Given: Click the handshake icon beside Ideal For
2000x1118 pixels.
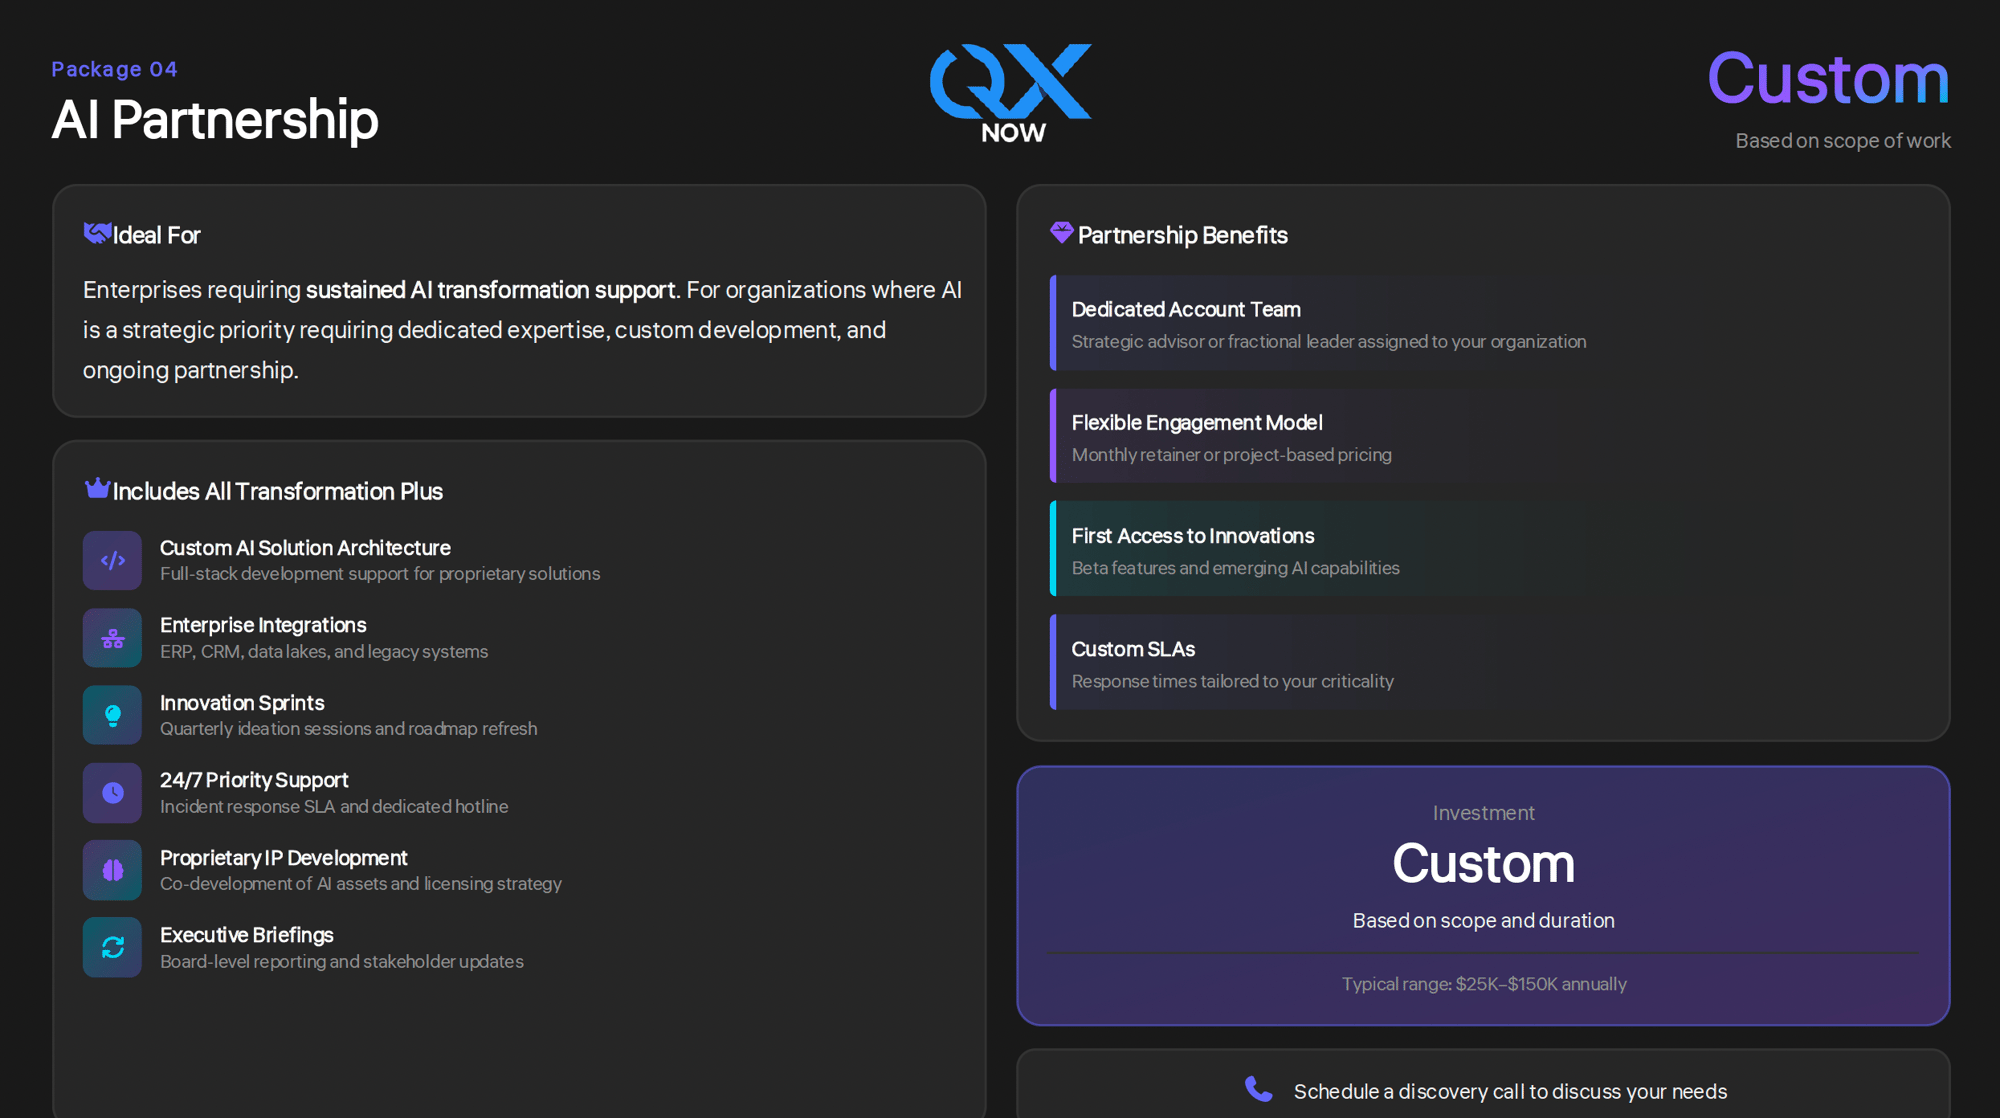Looking at the screenshot, I should coord(97,234).
